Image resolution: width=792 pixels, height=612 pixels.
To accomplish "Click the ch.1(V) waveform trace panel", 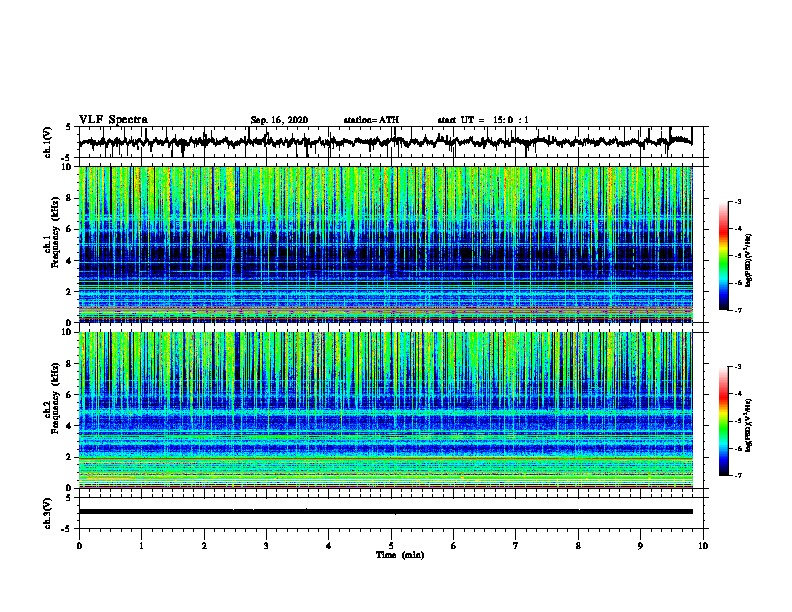I will pos(391,142).
